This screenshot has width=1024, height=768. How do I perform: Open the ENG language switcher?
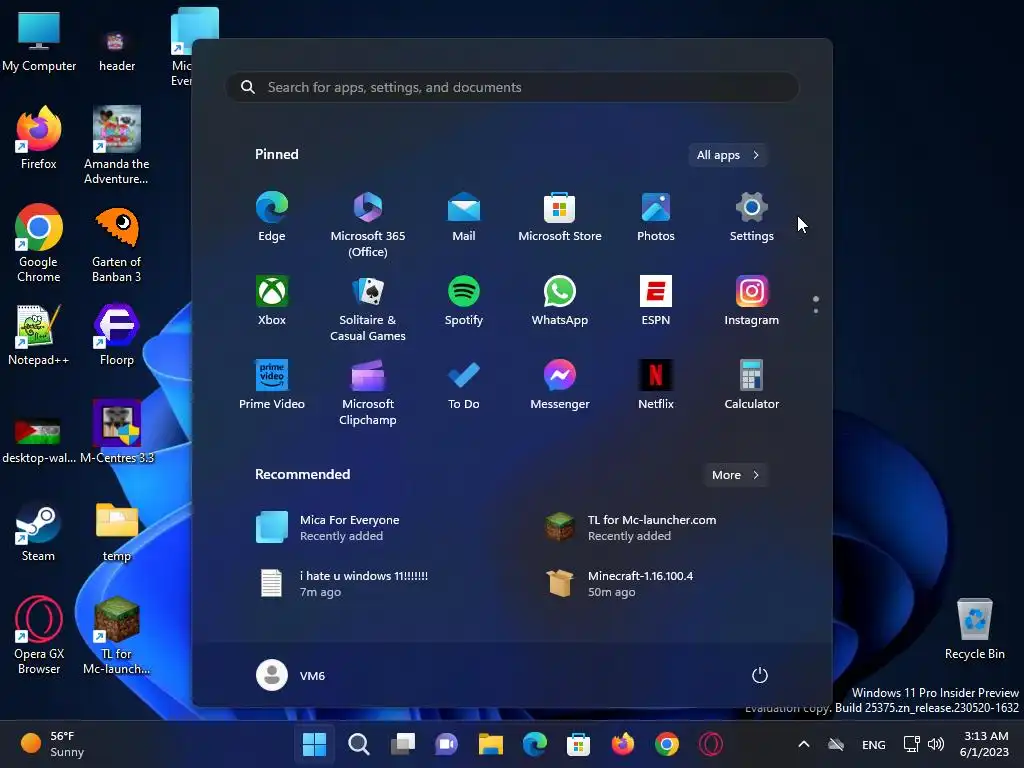pyautogui.click(x=874, y=744)
